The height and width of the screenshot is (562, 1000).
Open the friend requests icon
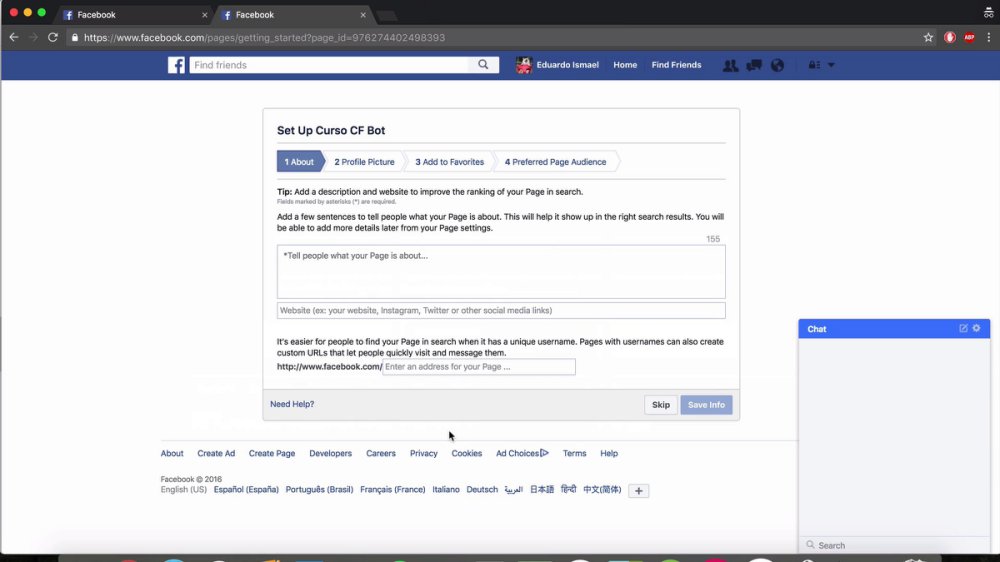tap(730, 65)
